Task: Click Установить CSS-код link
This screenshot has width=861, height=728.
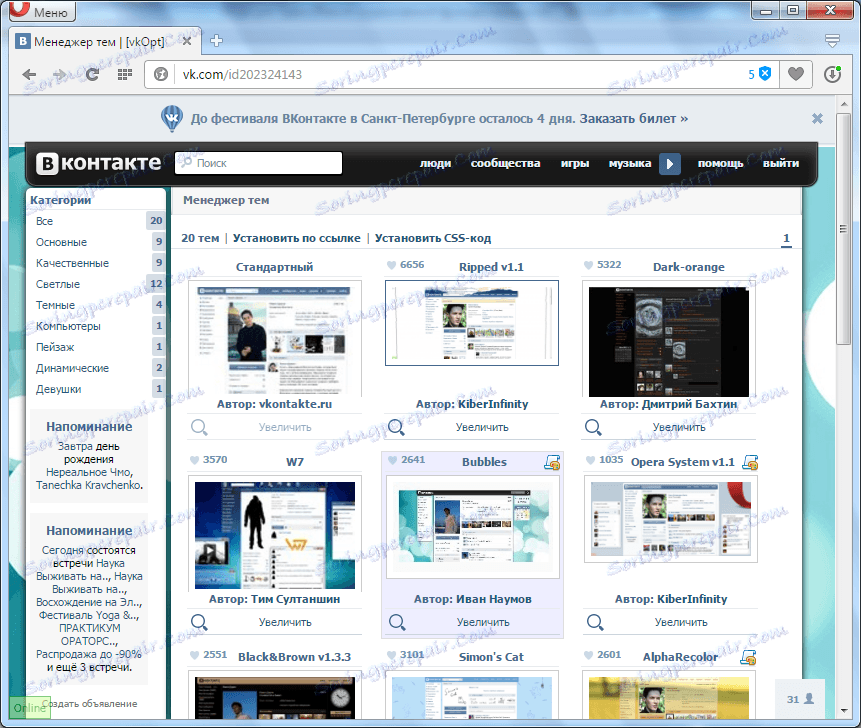Action: click(433, 238)
